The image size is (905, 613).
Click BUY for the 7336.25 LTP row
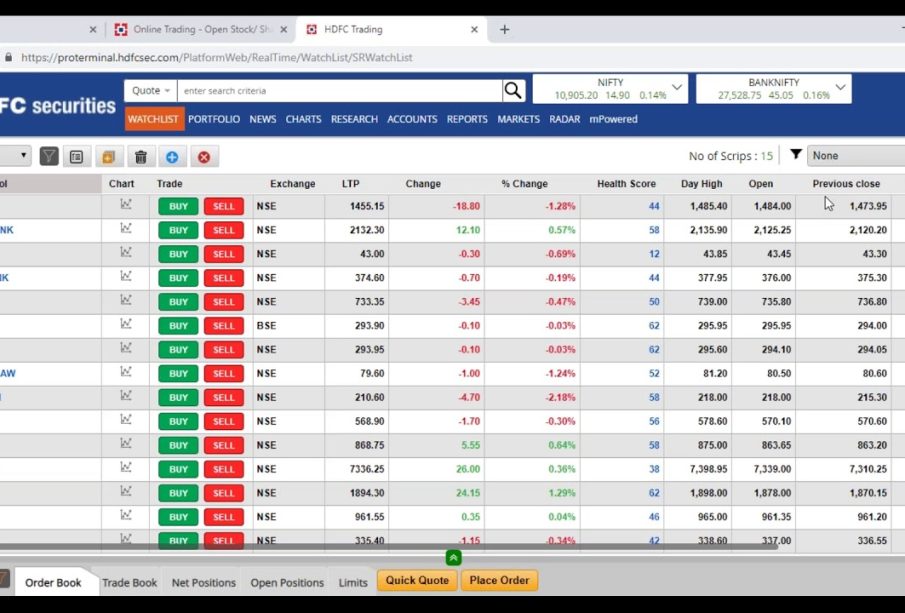point(178,469)
